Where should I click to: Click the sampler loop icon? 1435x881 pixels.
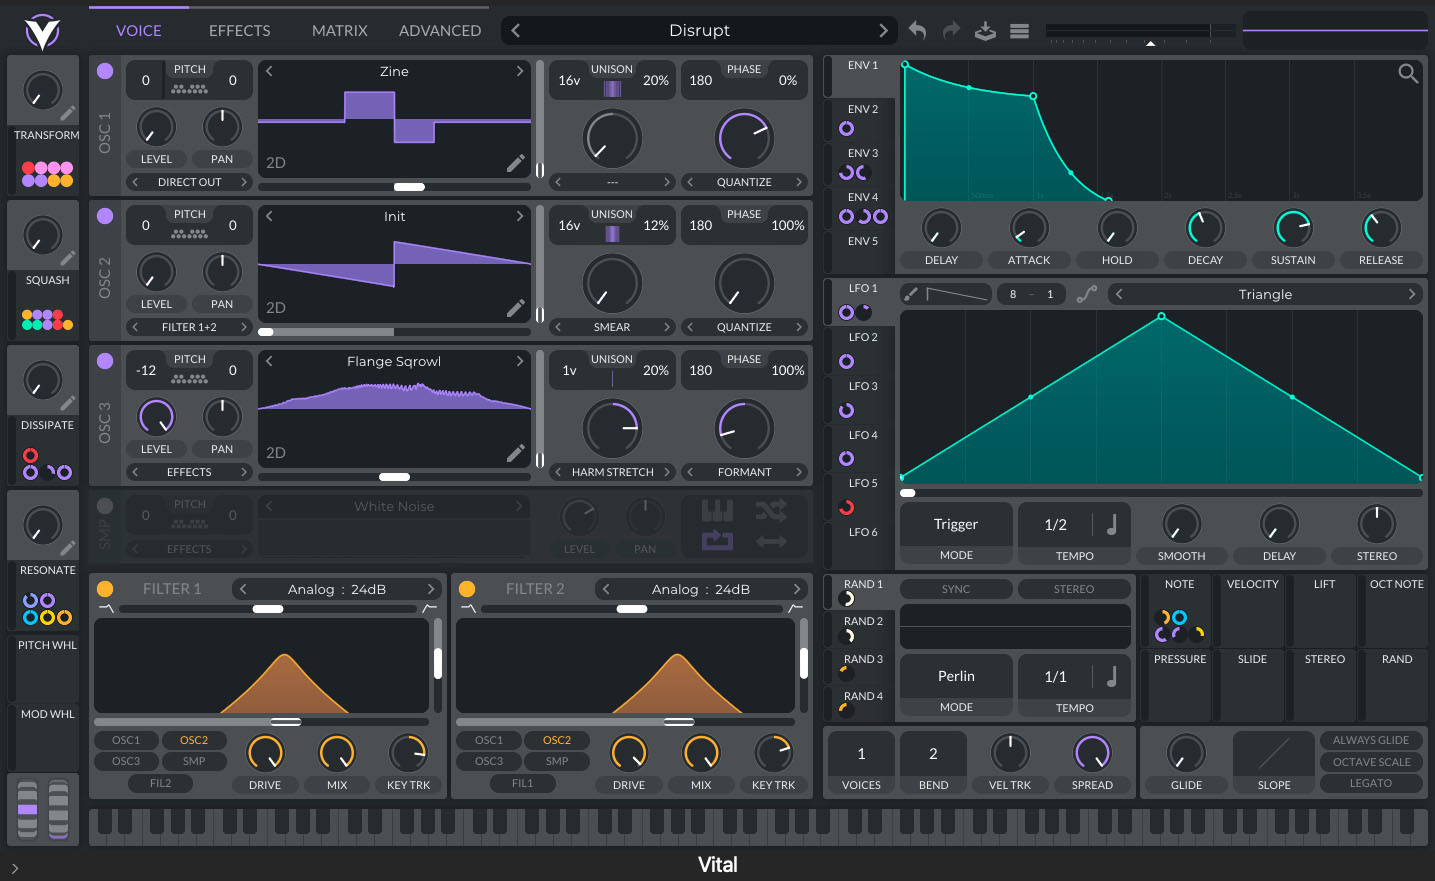[x=717, y=541]
